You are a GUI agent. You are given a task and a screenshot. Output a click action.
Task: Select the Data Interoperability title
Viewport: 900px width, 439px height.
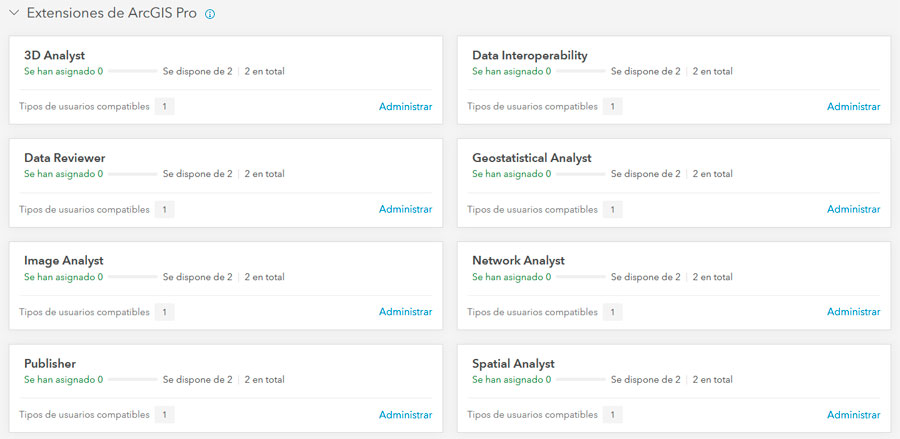(x=530, y=56)
